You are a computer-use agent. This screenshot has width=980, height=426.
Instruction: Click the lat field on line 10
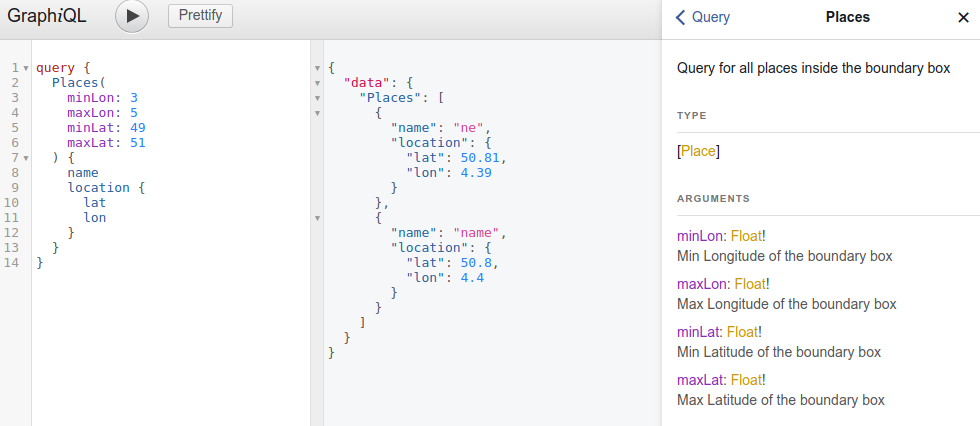coord(95,202)
